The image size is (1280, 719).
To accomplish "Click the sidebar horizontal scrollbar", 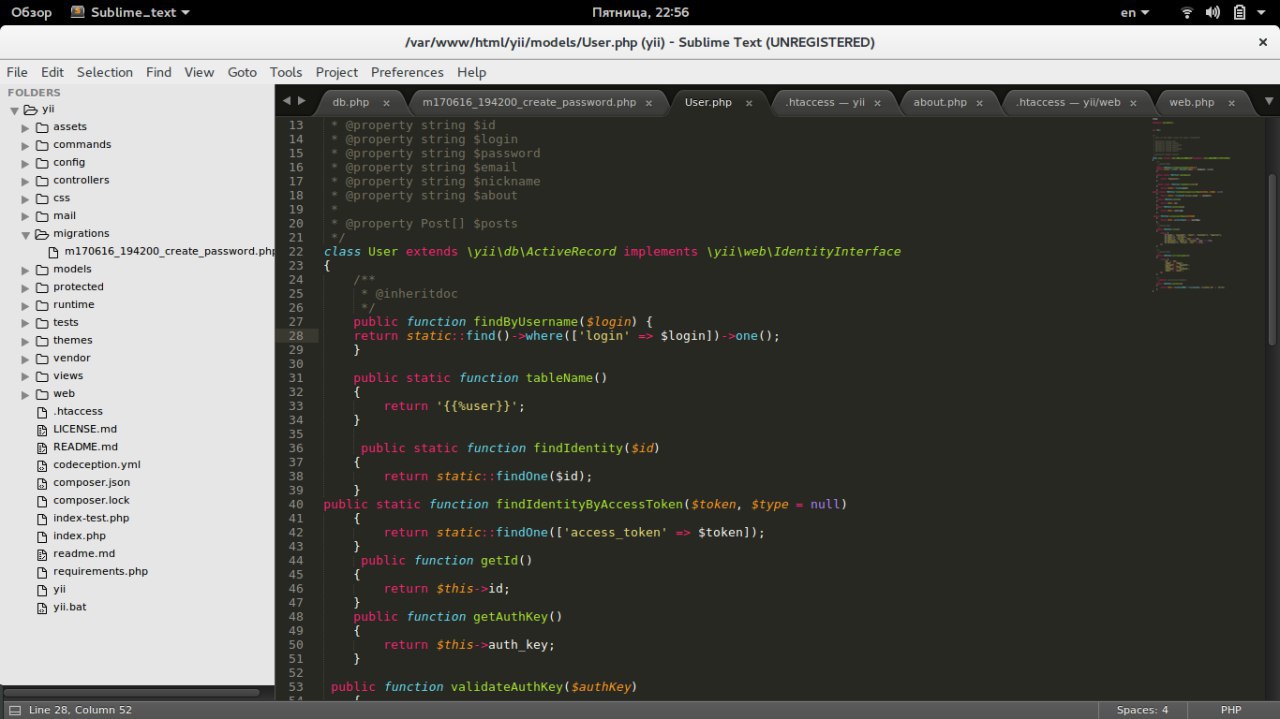I will [x=132, y=692].
